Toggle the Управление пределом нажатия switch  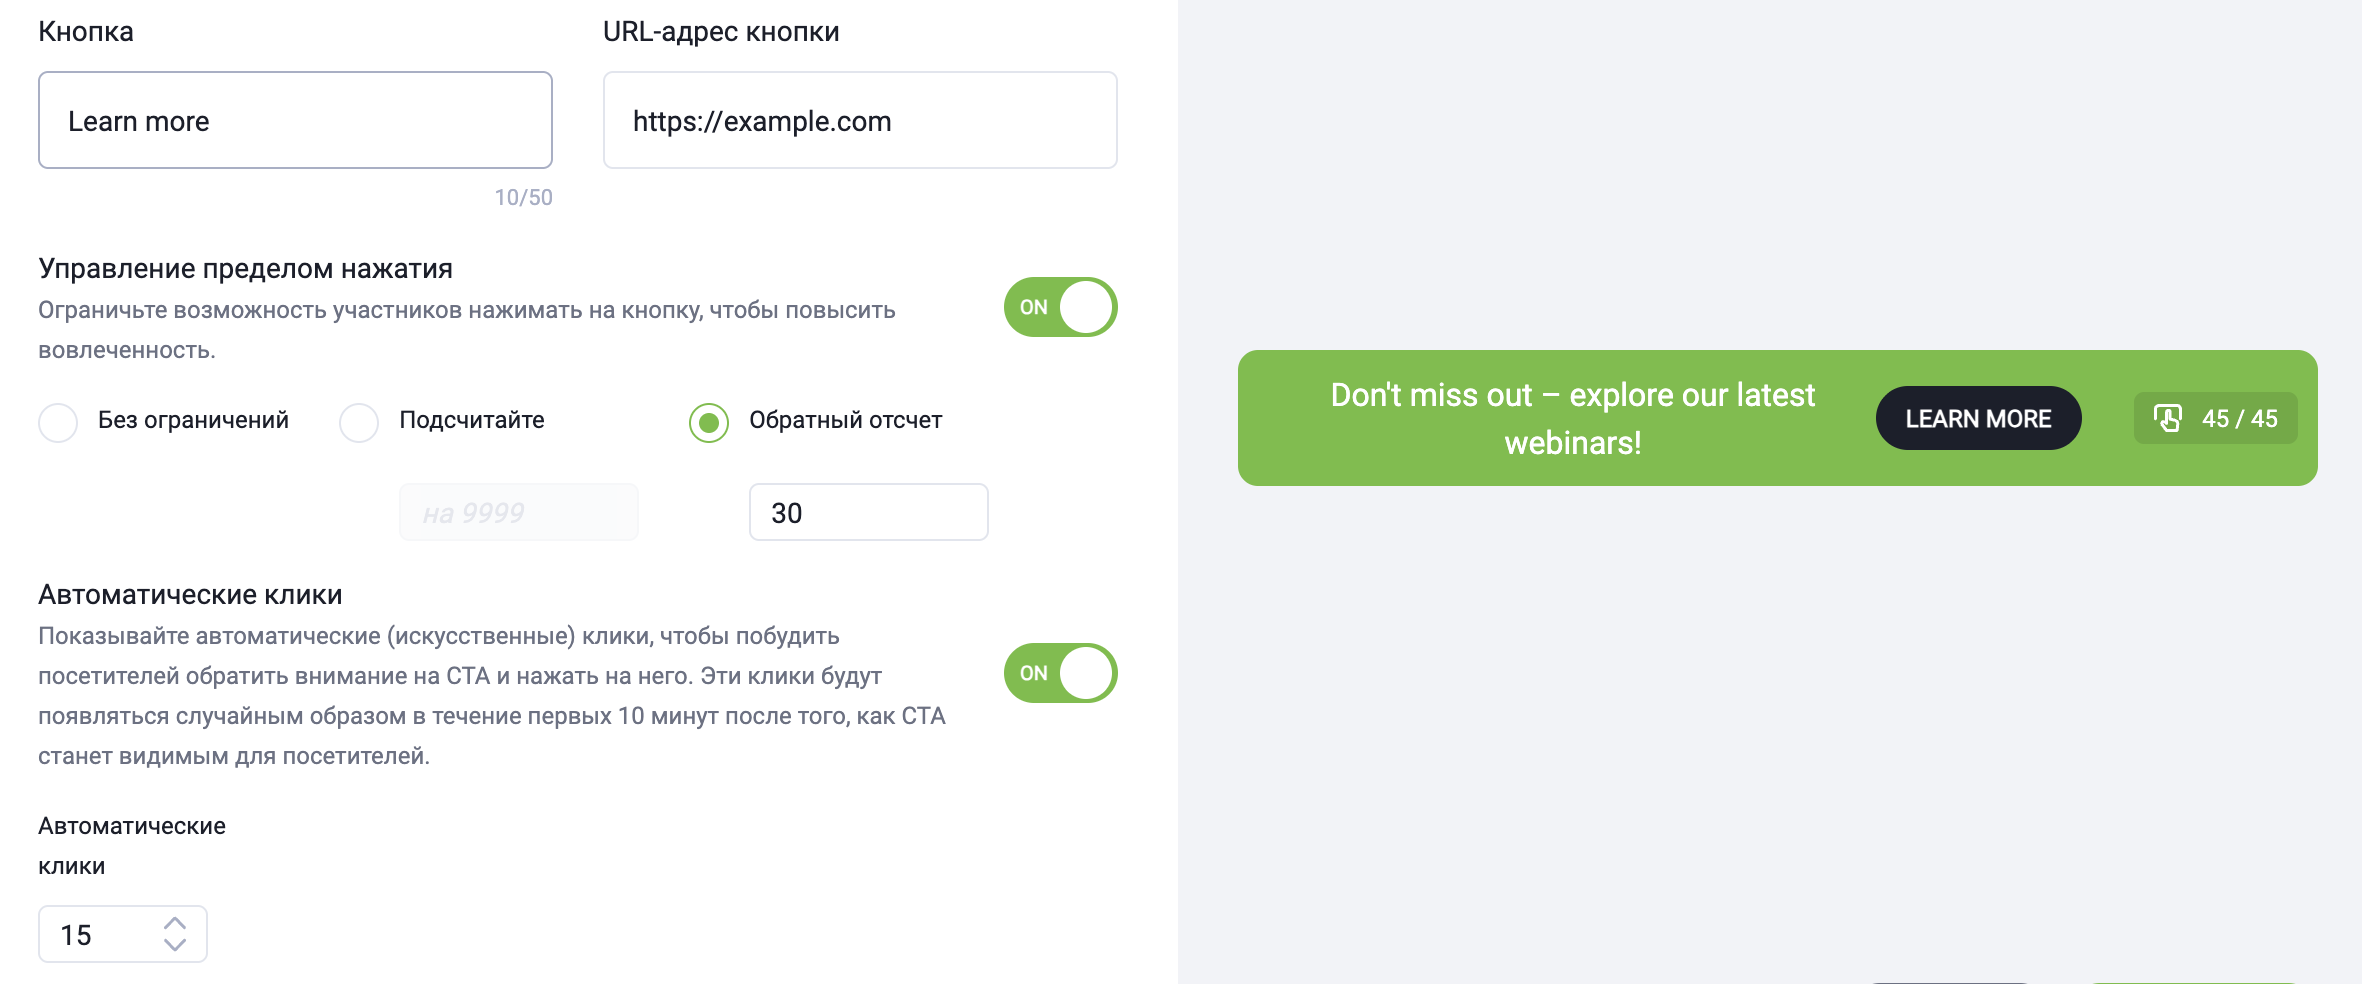(x=1060, y=307)
